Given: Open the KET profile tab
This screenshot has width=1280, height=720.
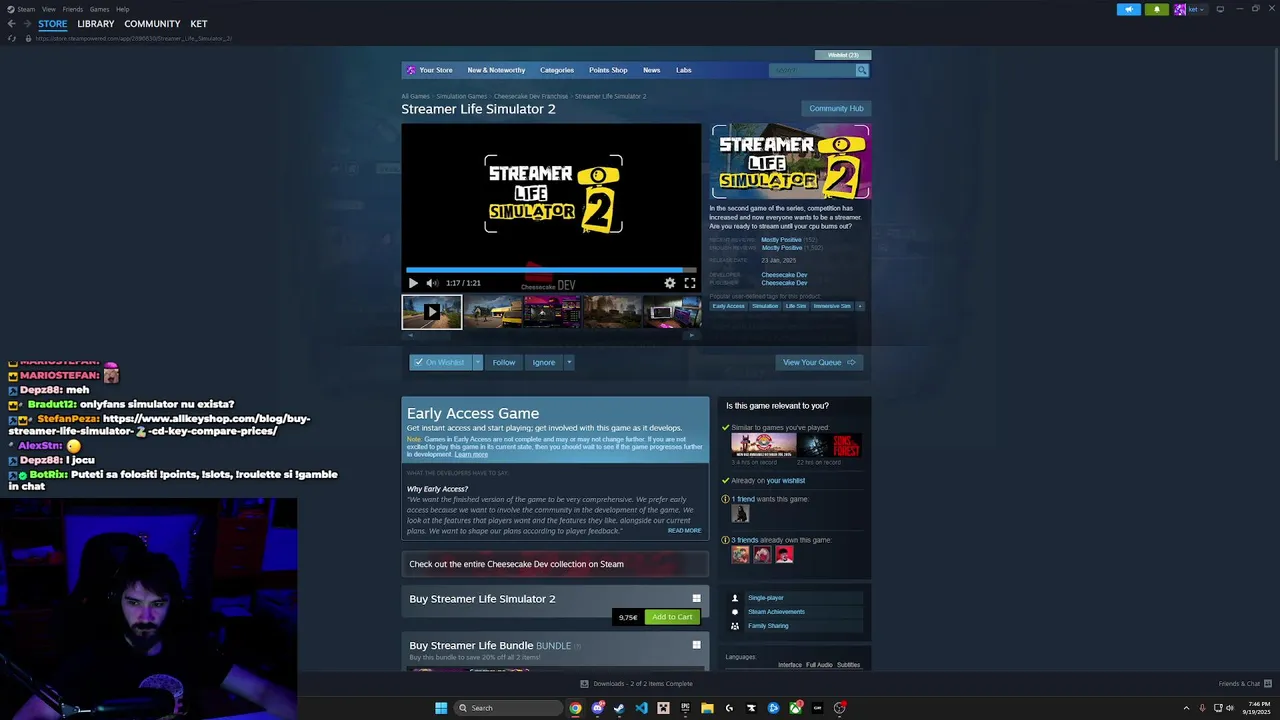Looking at the screenshot, I should click(x=199, y=24).
